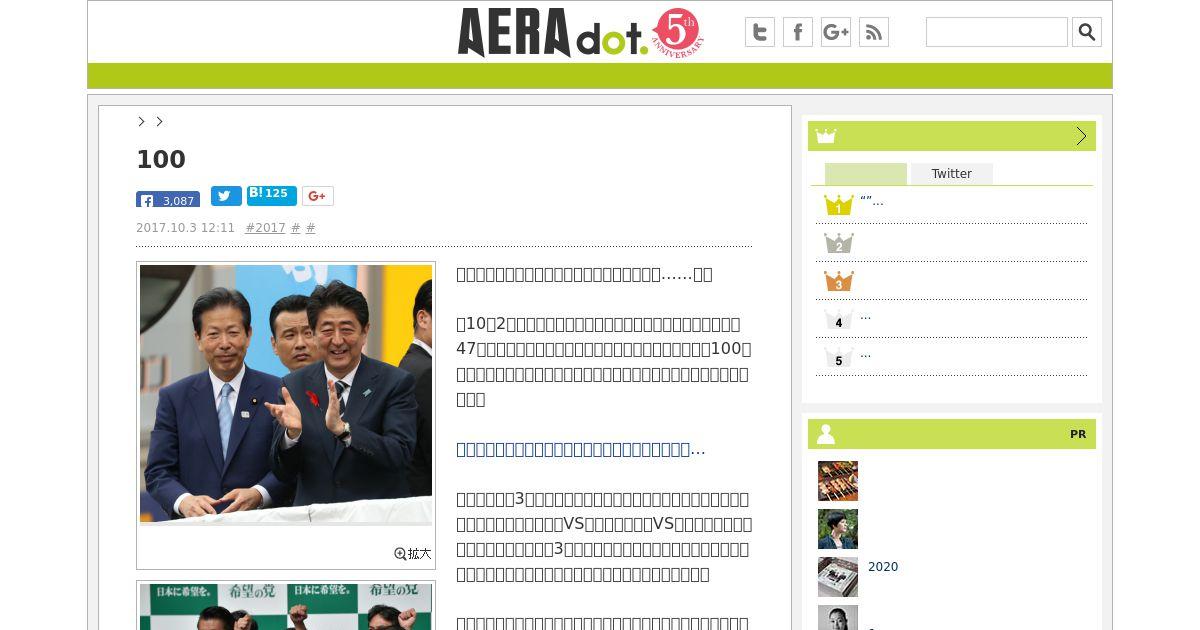Image resolution: width=1200 pixels, height=630 pixels.
Task: Open the second article photo with green banner
Action: pos(286,606)
